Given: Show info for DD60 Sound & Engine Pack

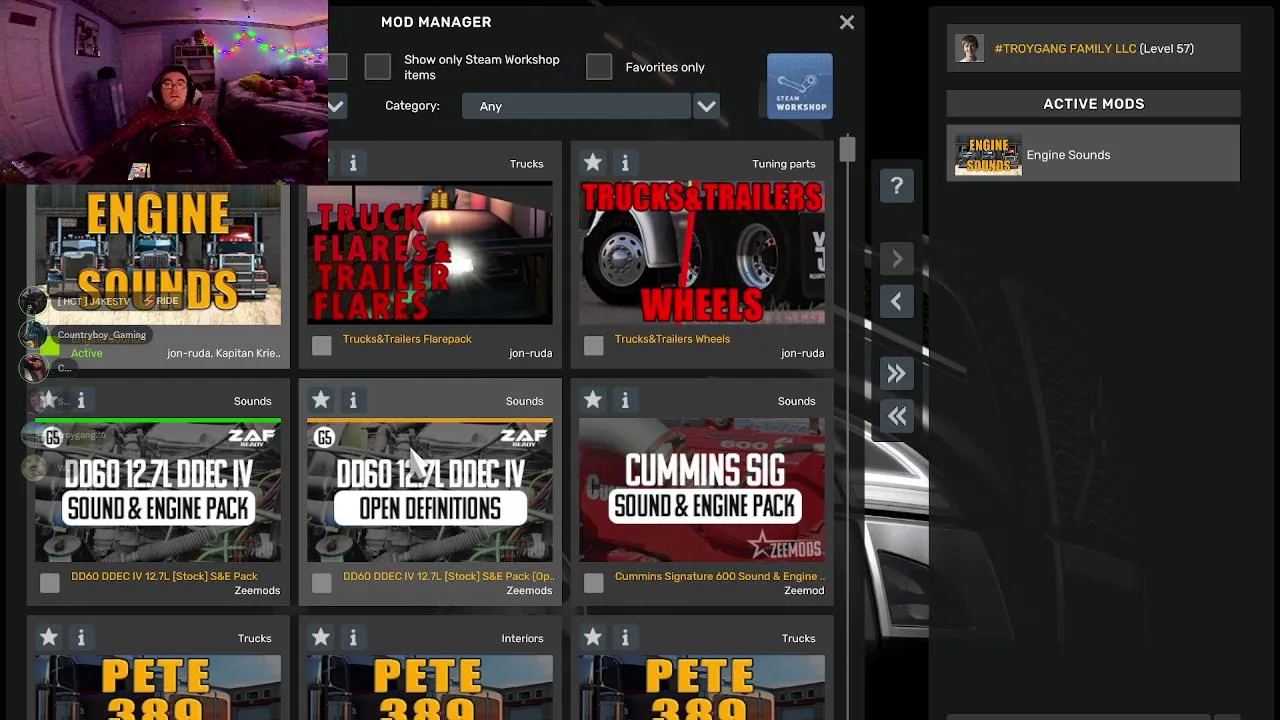Looking at the screenshot, I should coord(81,401).
